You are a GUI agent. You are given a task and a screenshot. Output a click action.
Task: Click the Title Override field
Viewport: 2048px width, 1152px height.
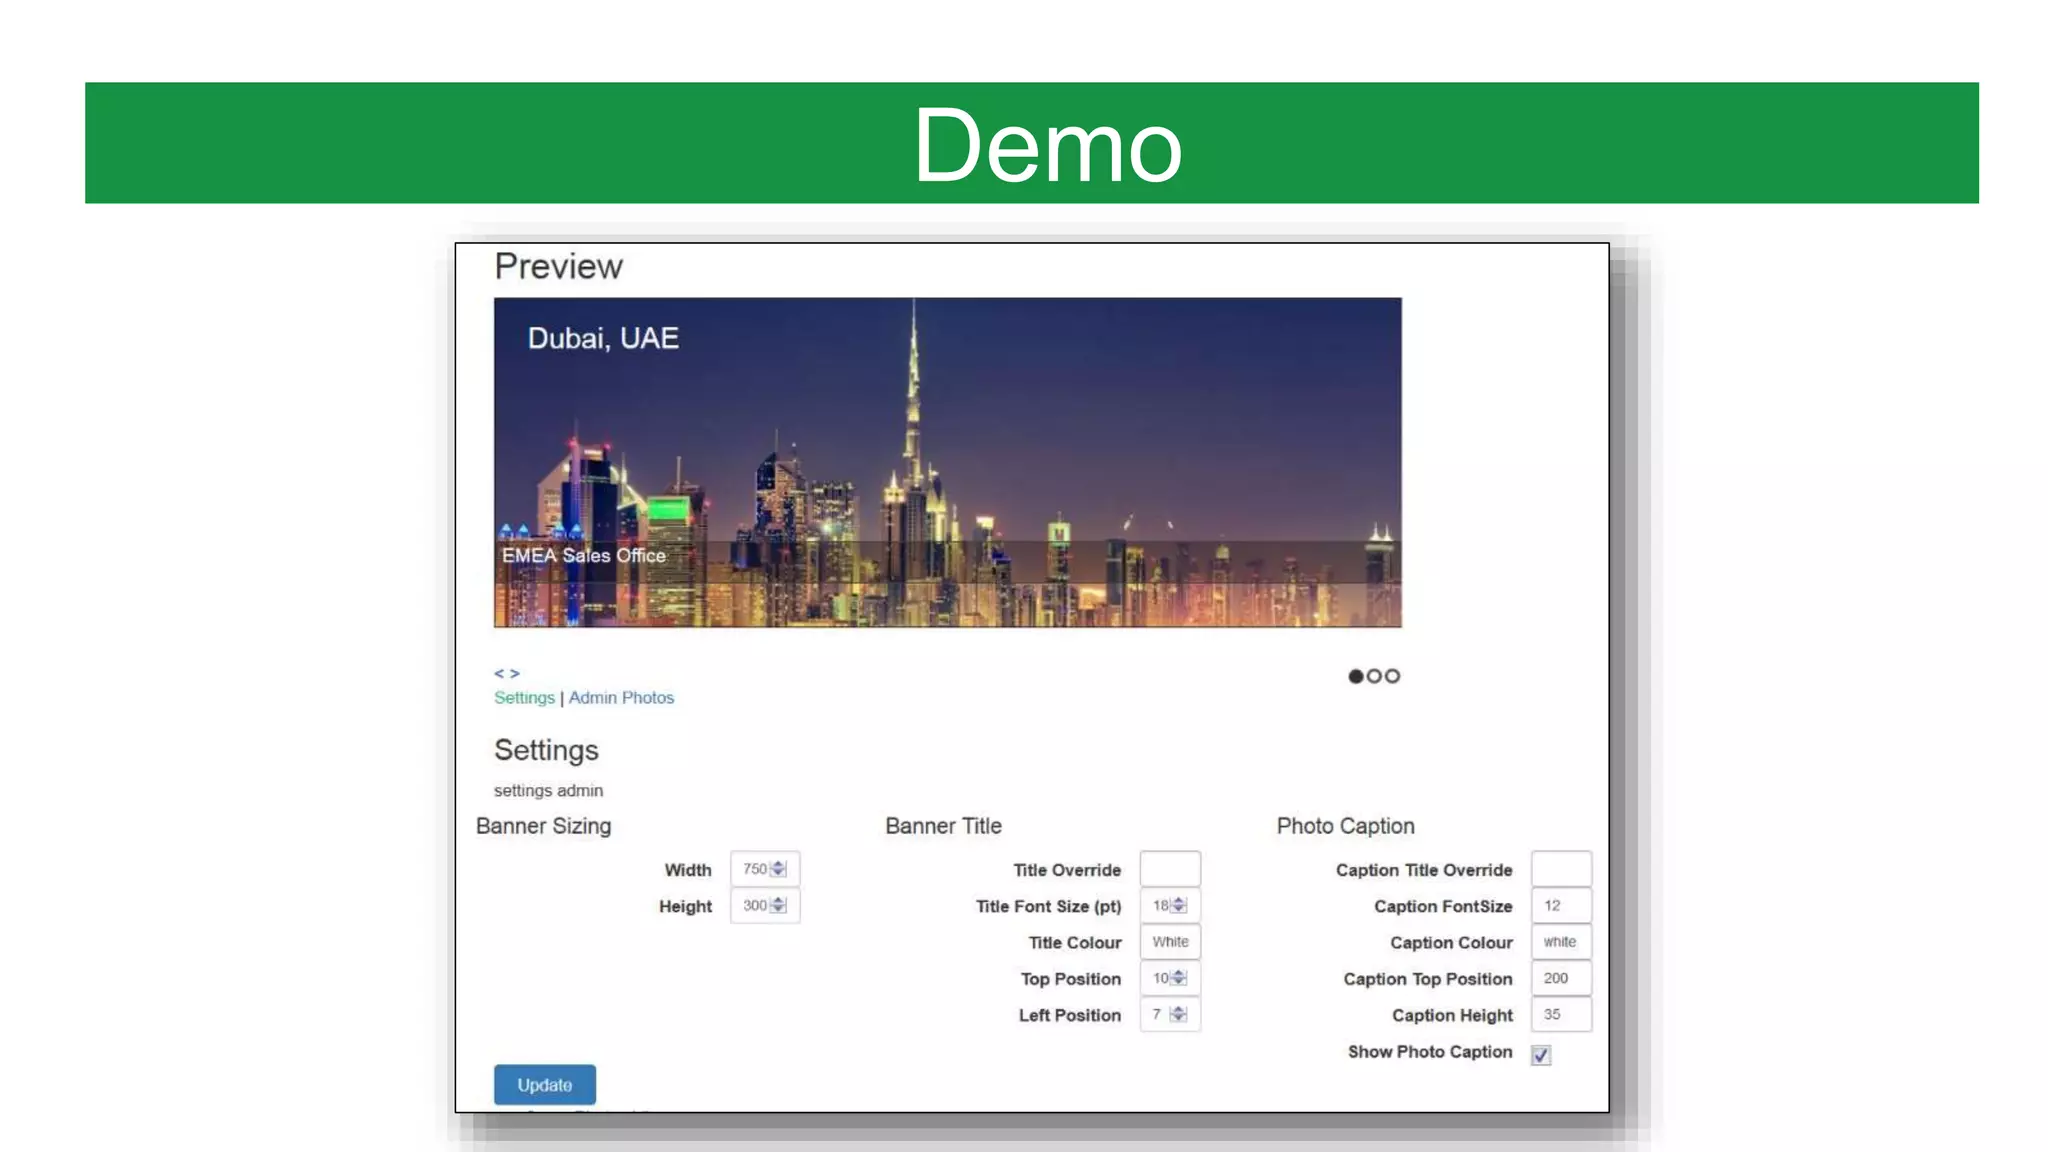tap(1170, 869)
